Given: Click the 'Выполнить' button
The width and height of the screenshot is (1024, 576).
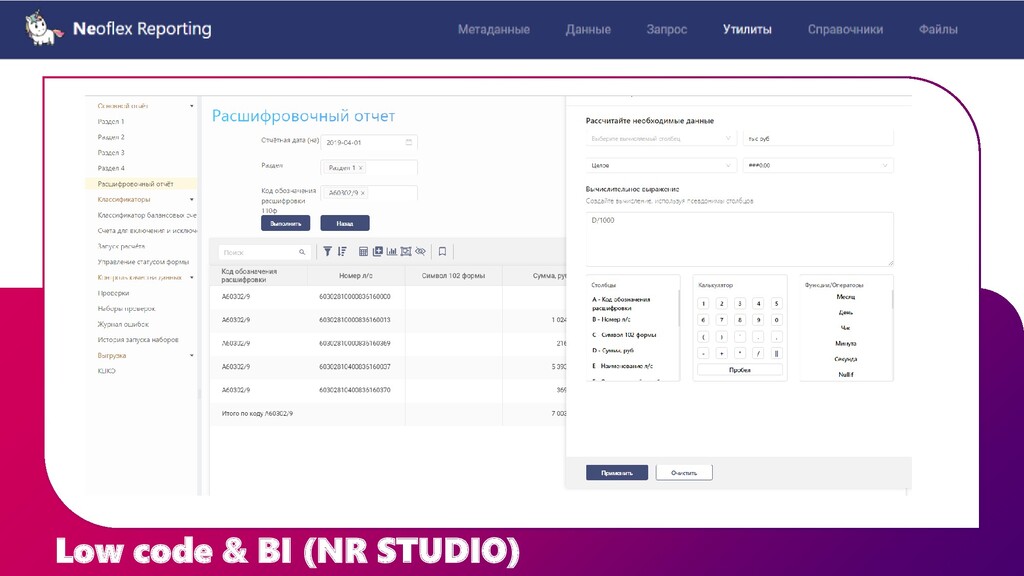Looking at the screenshot, I should tap(285, 223).
